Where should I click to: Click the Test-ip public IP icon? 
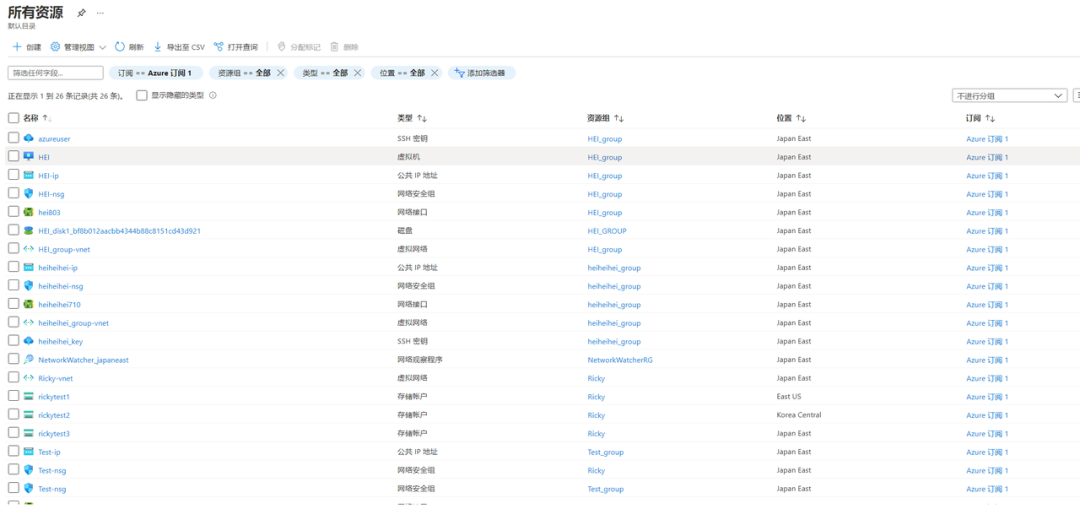coord(28,452)
